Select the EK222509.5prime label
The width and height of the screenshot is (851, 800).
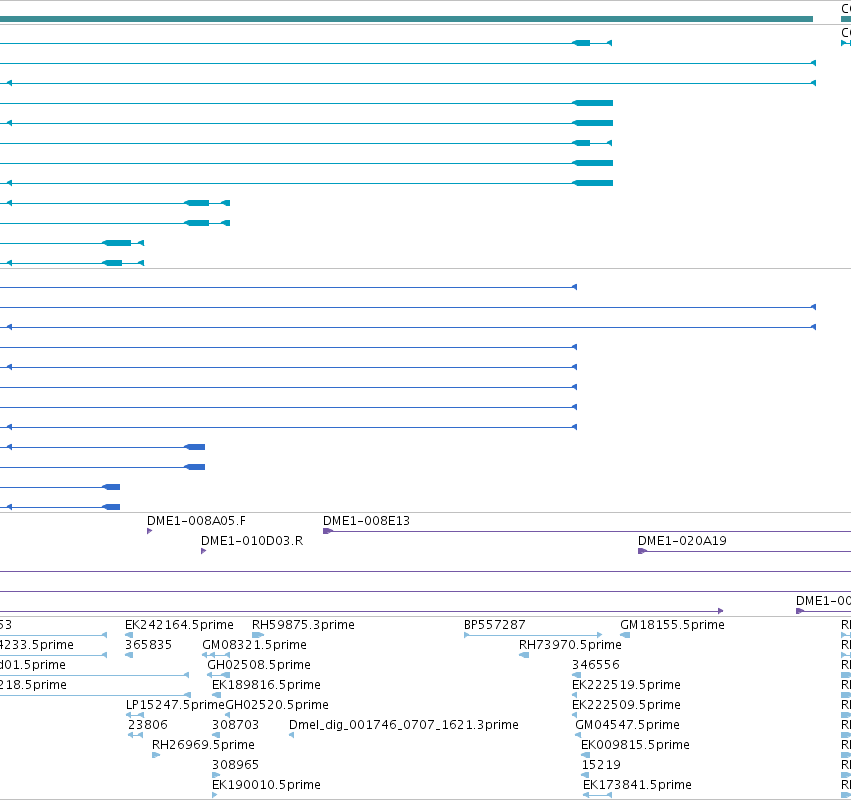[626, 705]
